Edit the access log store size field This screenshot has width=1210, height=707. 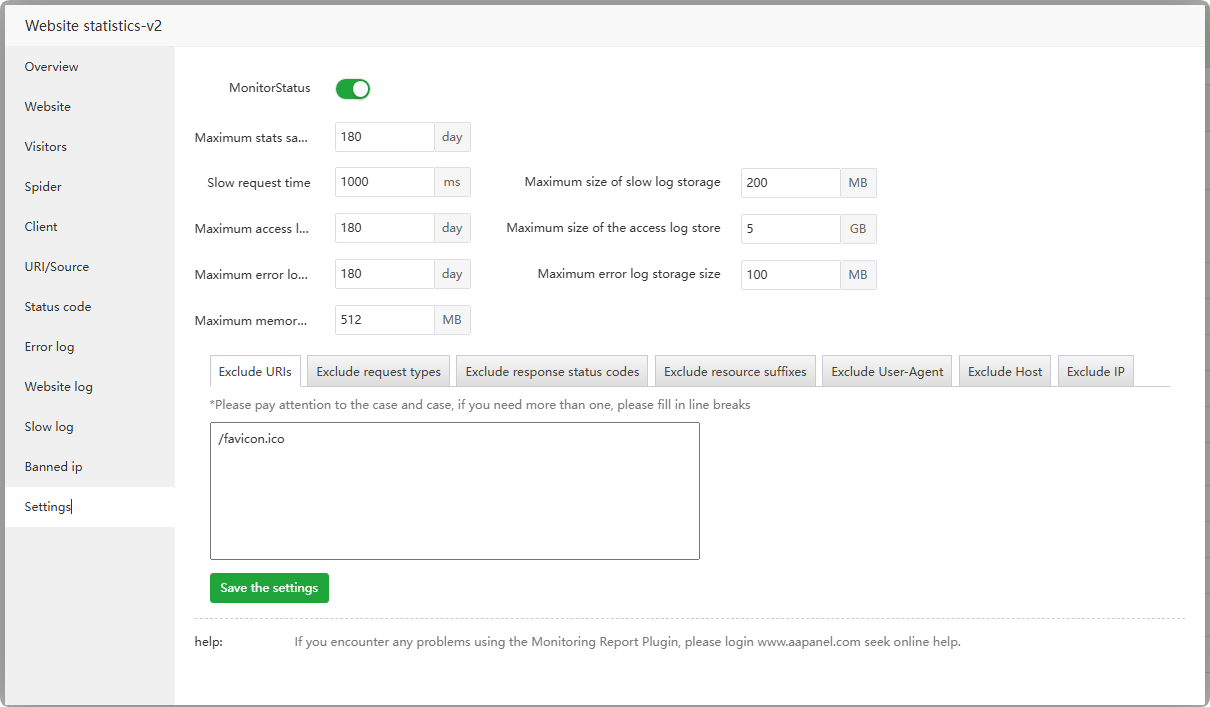pos(790,229)
